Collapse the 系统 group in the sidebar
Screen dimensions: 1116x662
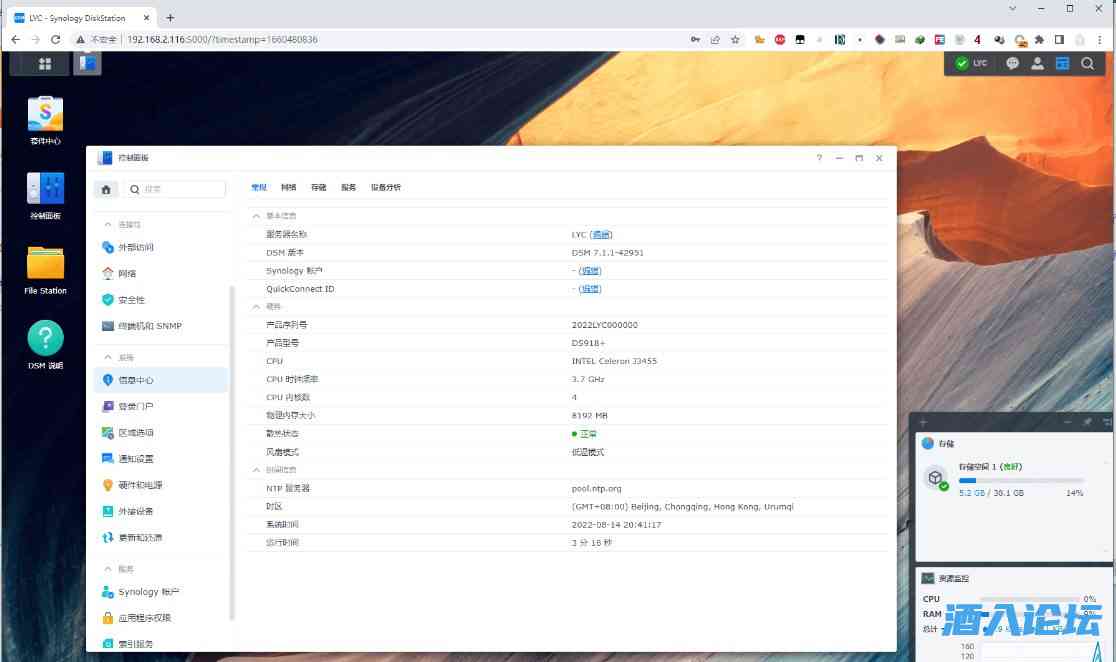pyautogui.click(x=108, y=357)
